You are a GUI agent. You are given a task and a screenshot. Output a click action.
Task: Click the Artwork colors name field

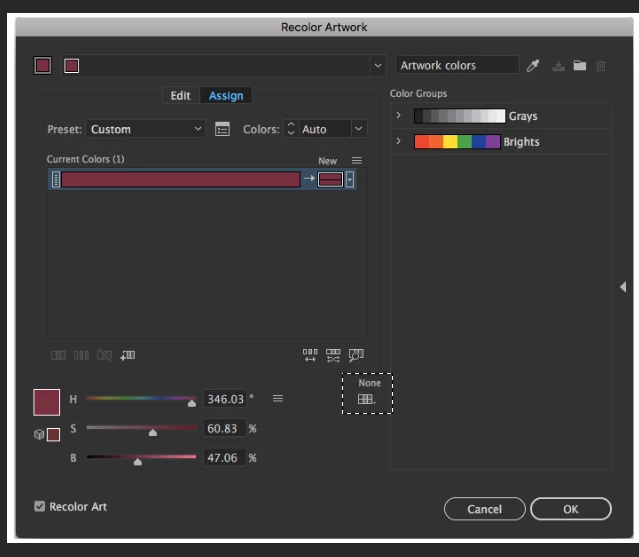(x=457, y=65)
